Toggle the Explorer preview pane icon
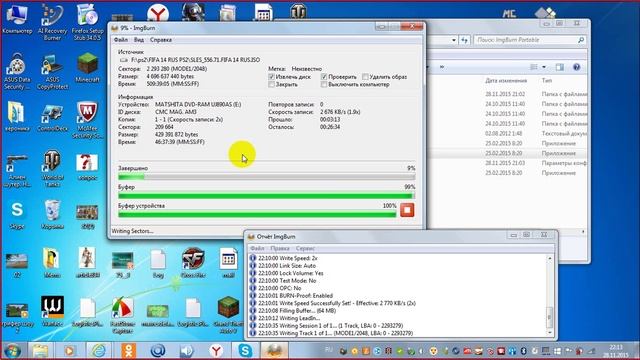Image resolution: width=640 pixels, height=360 pixels. tap(560, 67)
